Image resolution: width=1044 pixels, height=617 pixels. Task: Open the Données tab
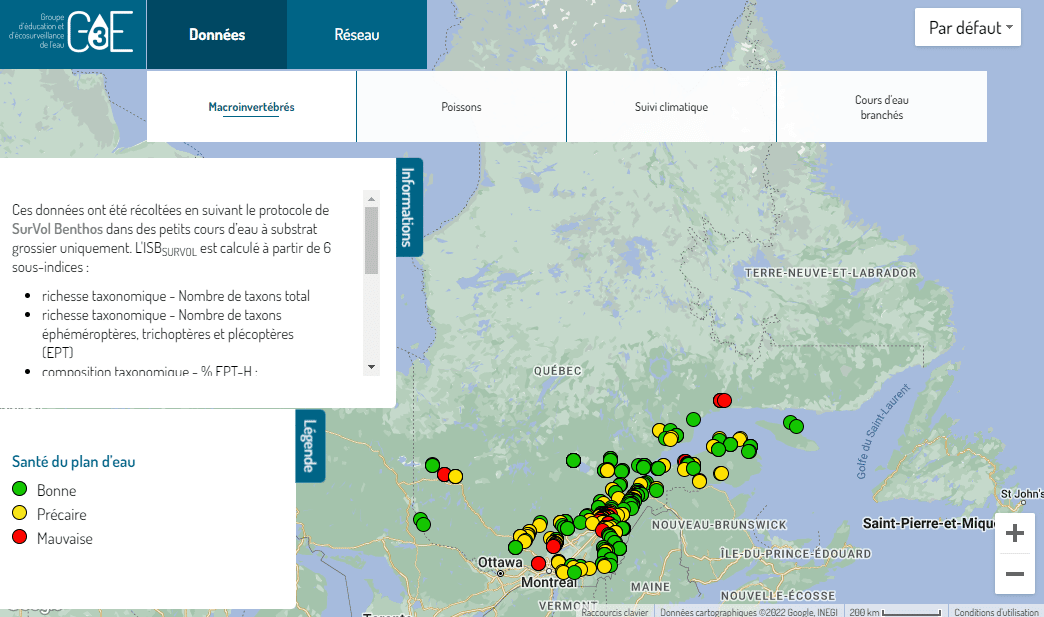coord(217,35)
